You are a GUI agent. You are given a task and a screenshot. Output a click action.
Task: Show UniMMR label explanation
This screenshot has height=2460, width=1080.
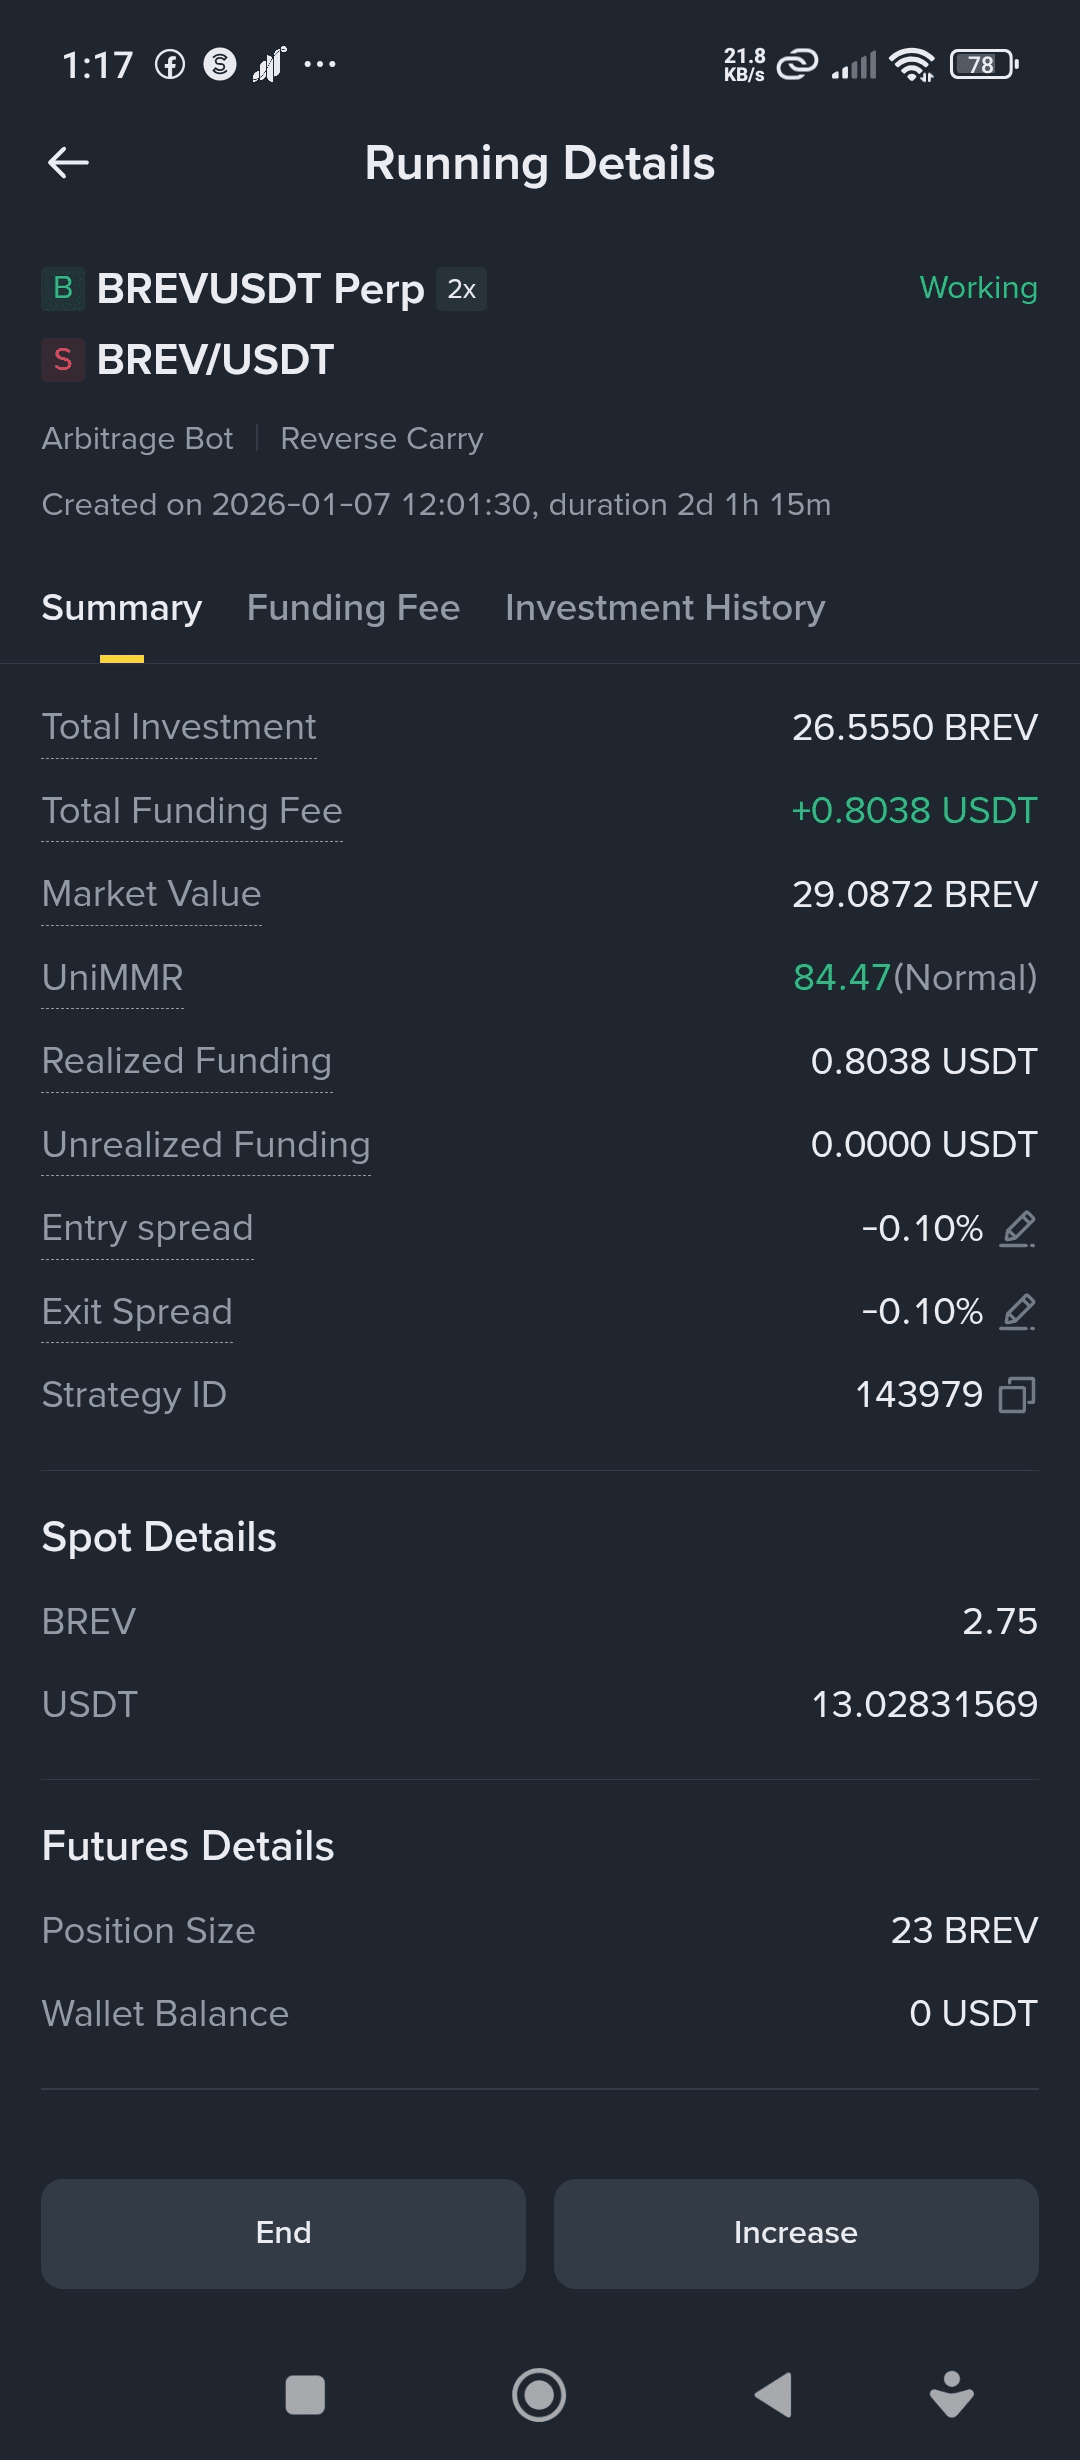113,978
